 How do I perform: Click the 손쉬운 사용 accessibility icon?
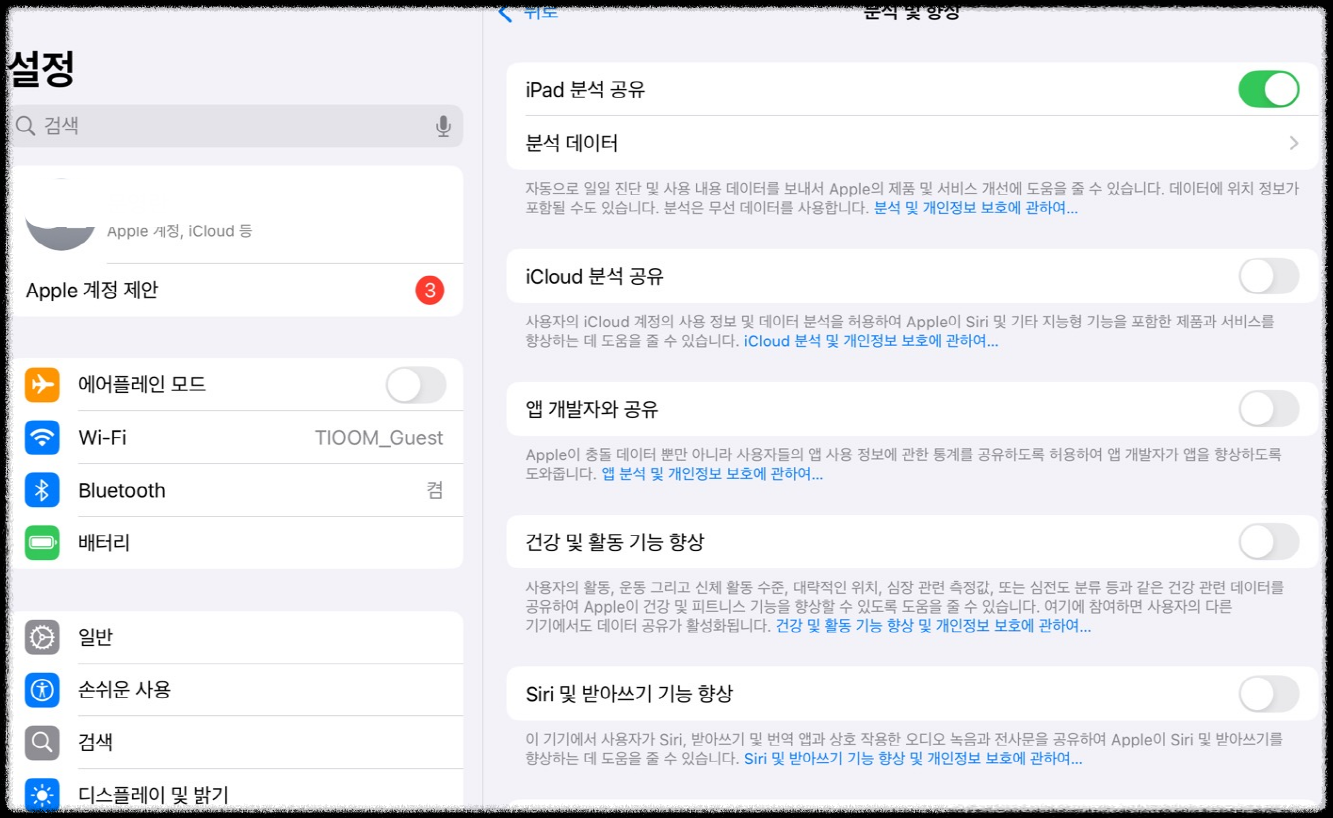coord(41,689)
